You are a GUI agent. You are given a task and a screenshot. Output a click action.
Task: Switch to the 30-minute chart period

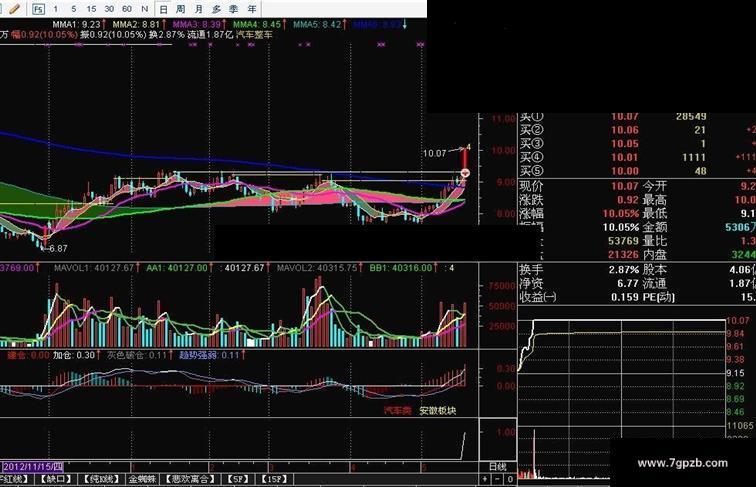point(109,9)
